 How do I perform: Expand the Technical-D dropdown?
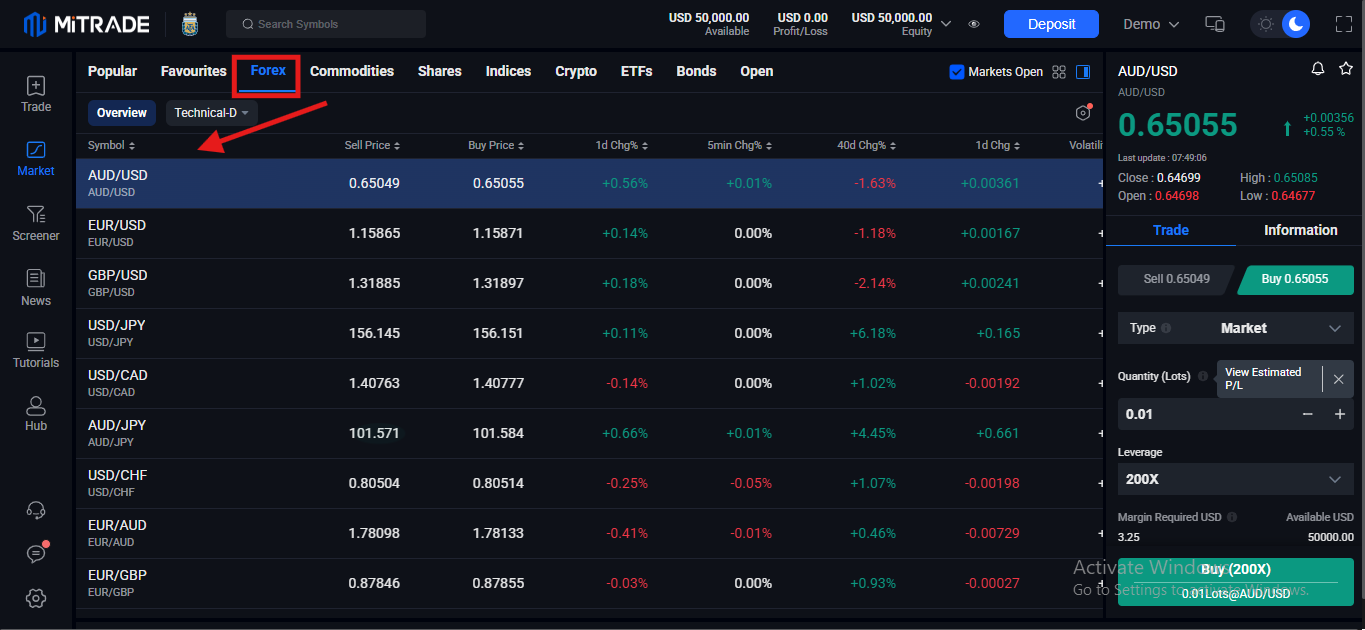[211, 113]
